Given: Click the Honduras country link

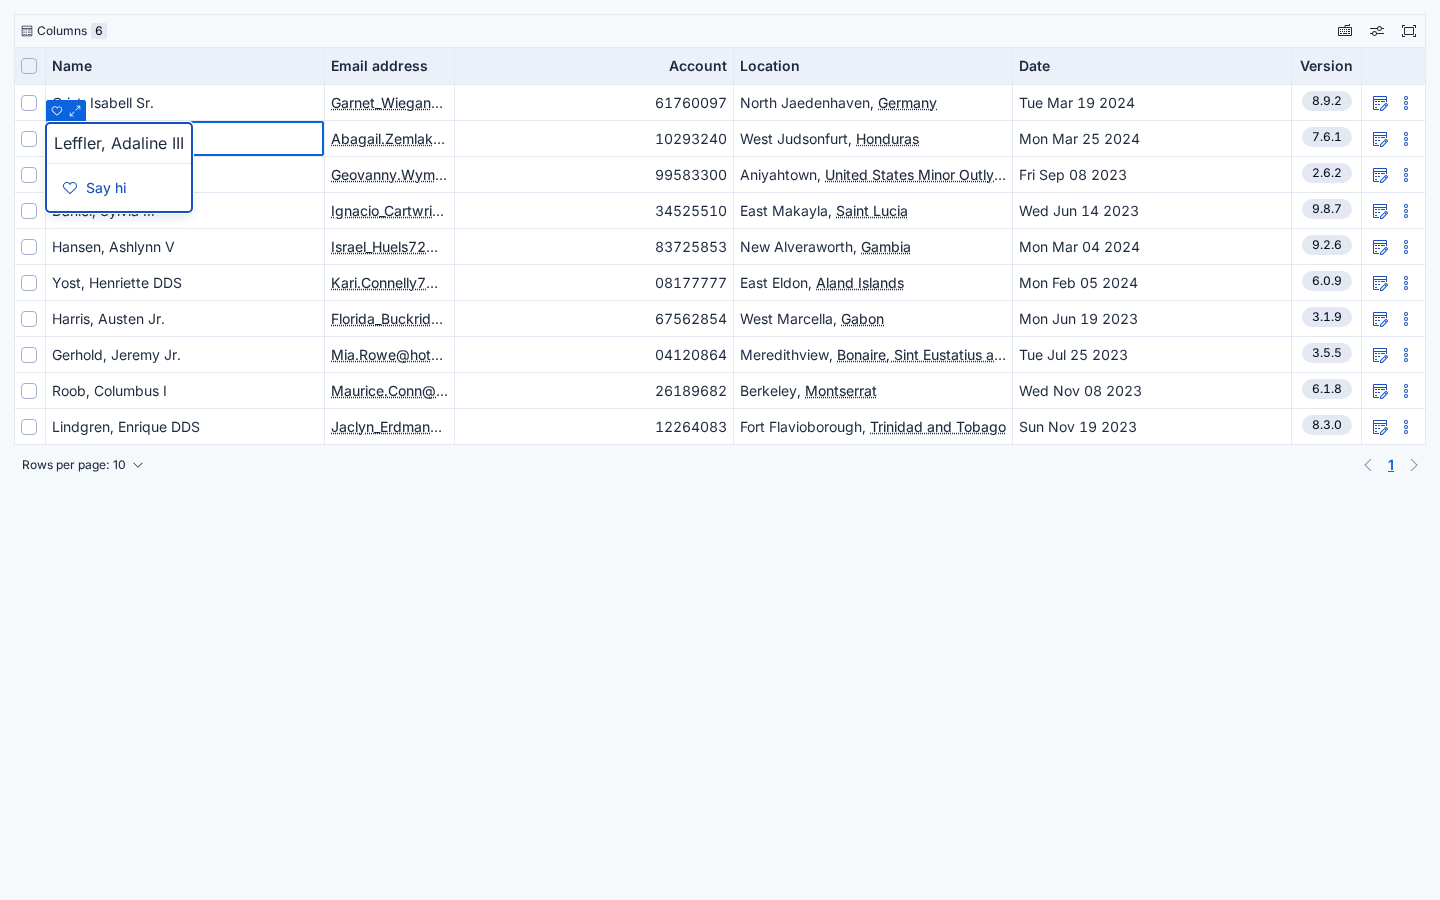Looking at the screenshot, I should (887, 139).
